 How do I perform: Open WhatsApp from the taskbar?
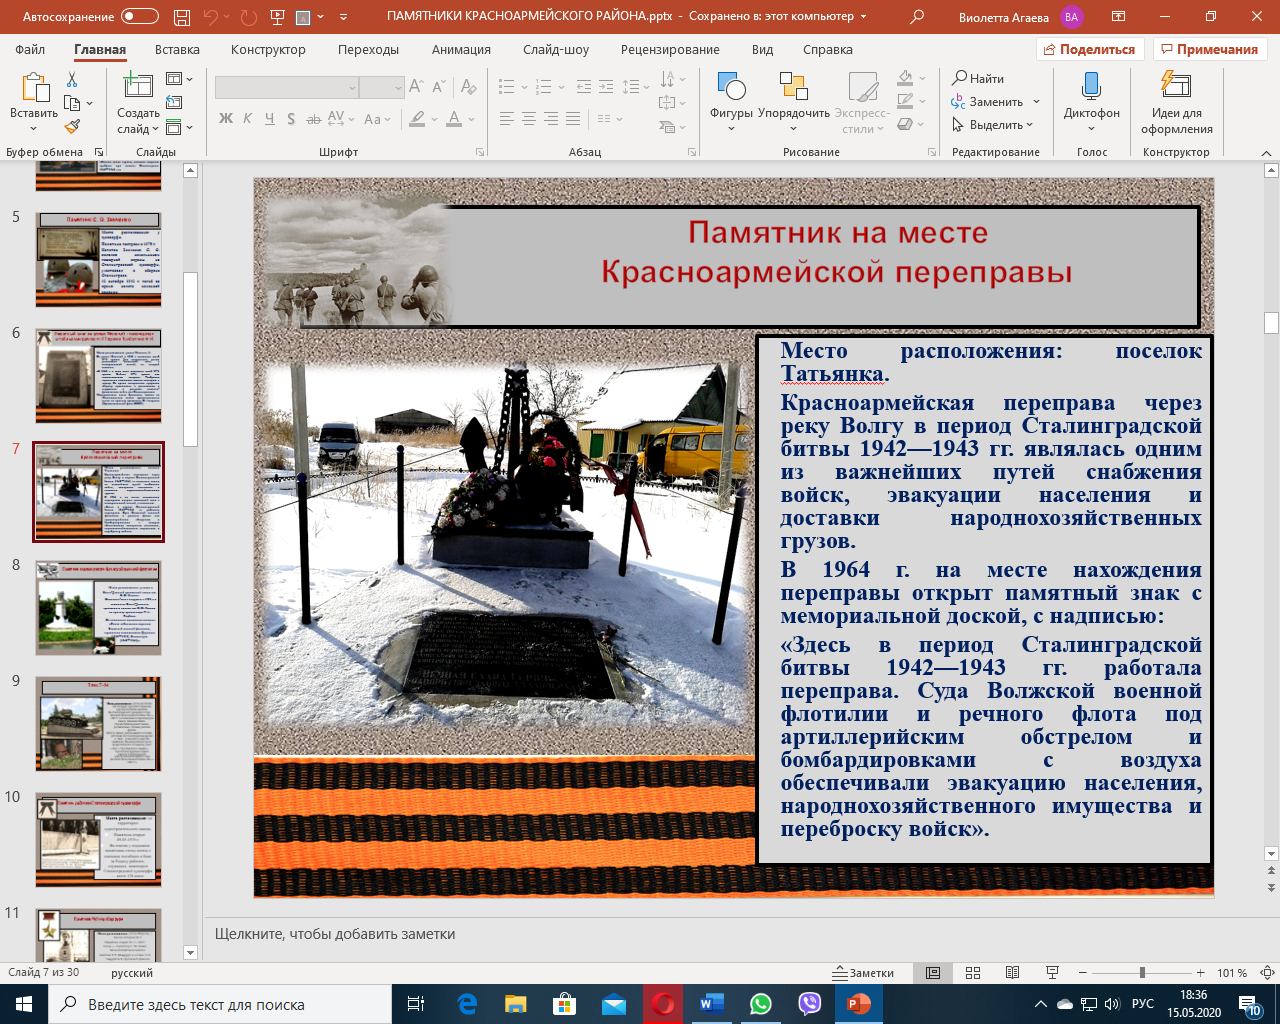761,1004
